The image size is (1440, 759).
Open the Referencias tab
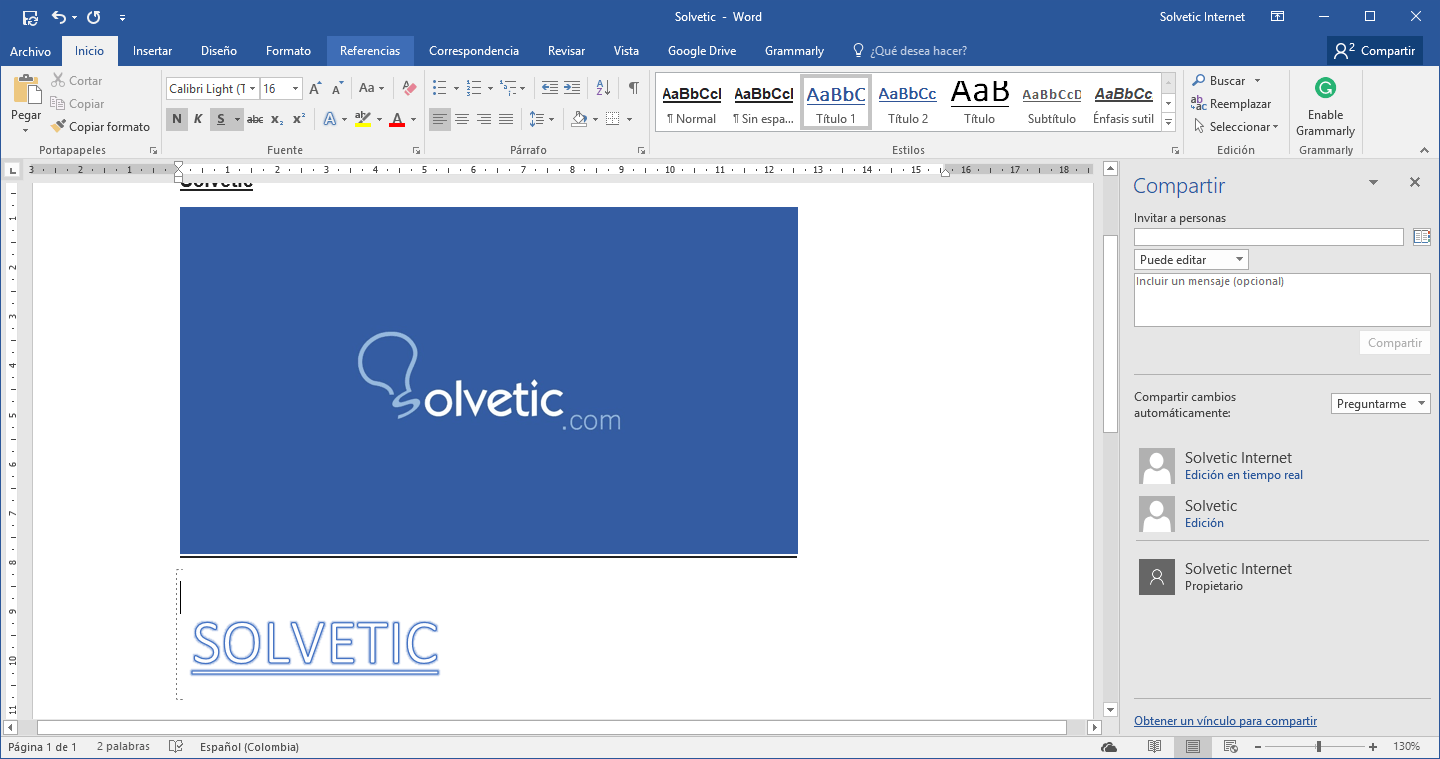(x=370, y=51)
